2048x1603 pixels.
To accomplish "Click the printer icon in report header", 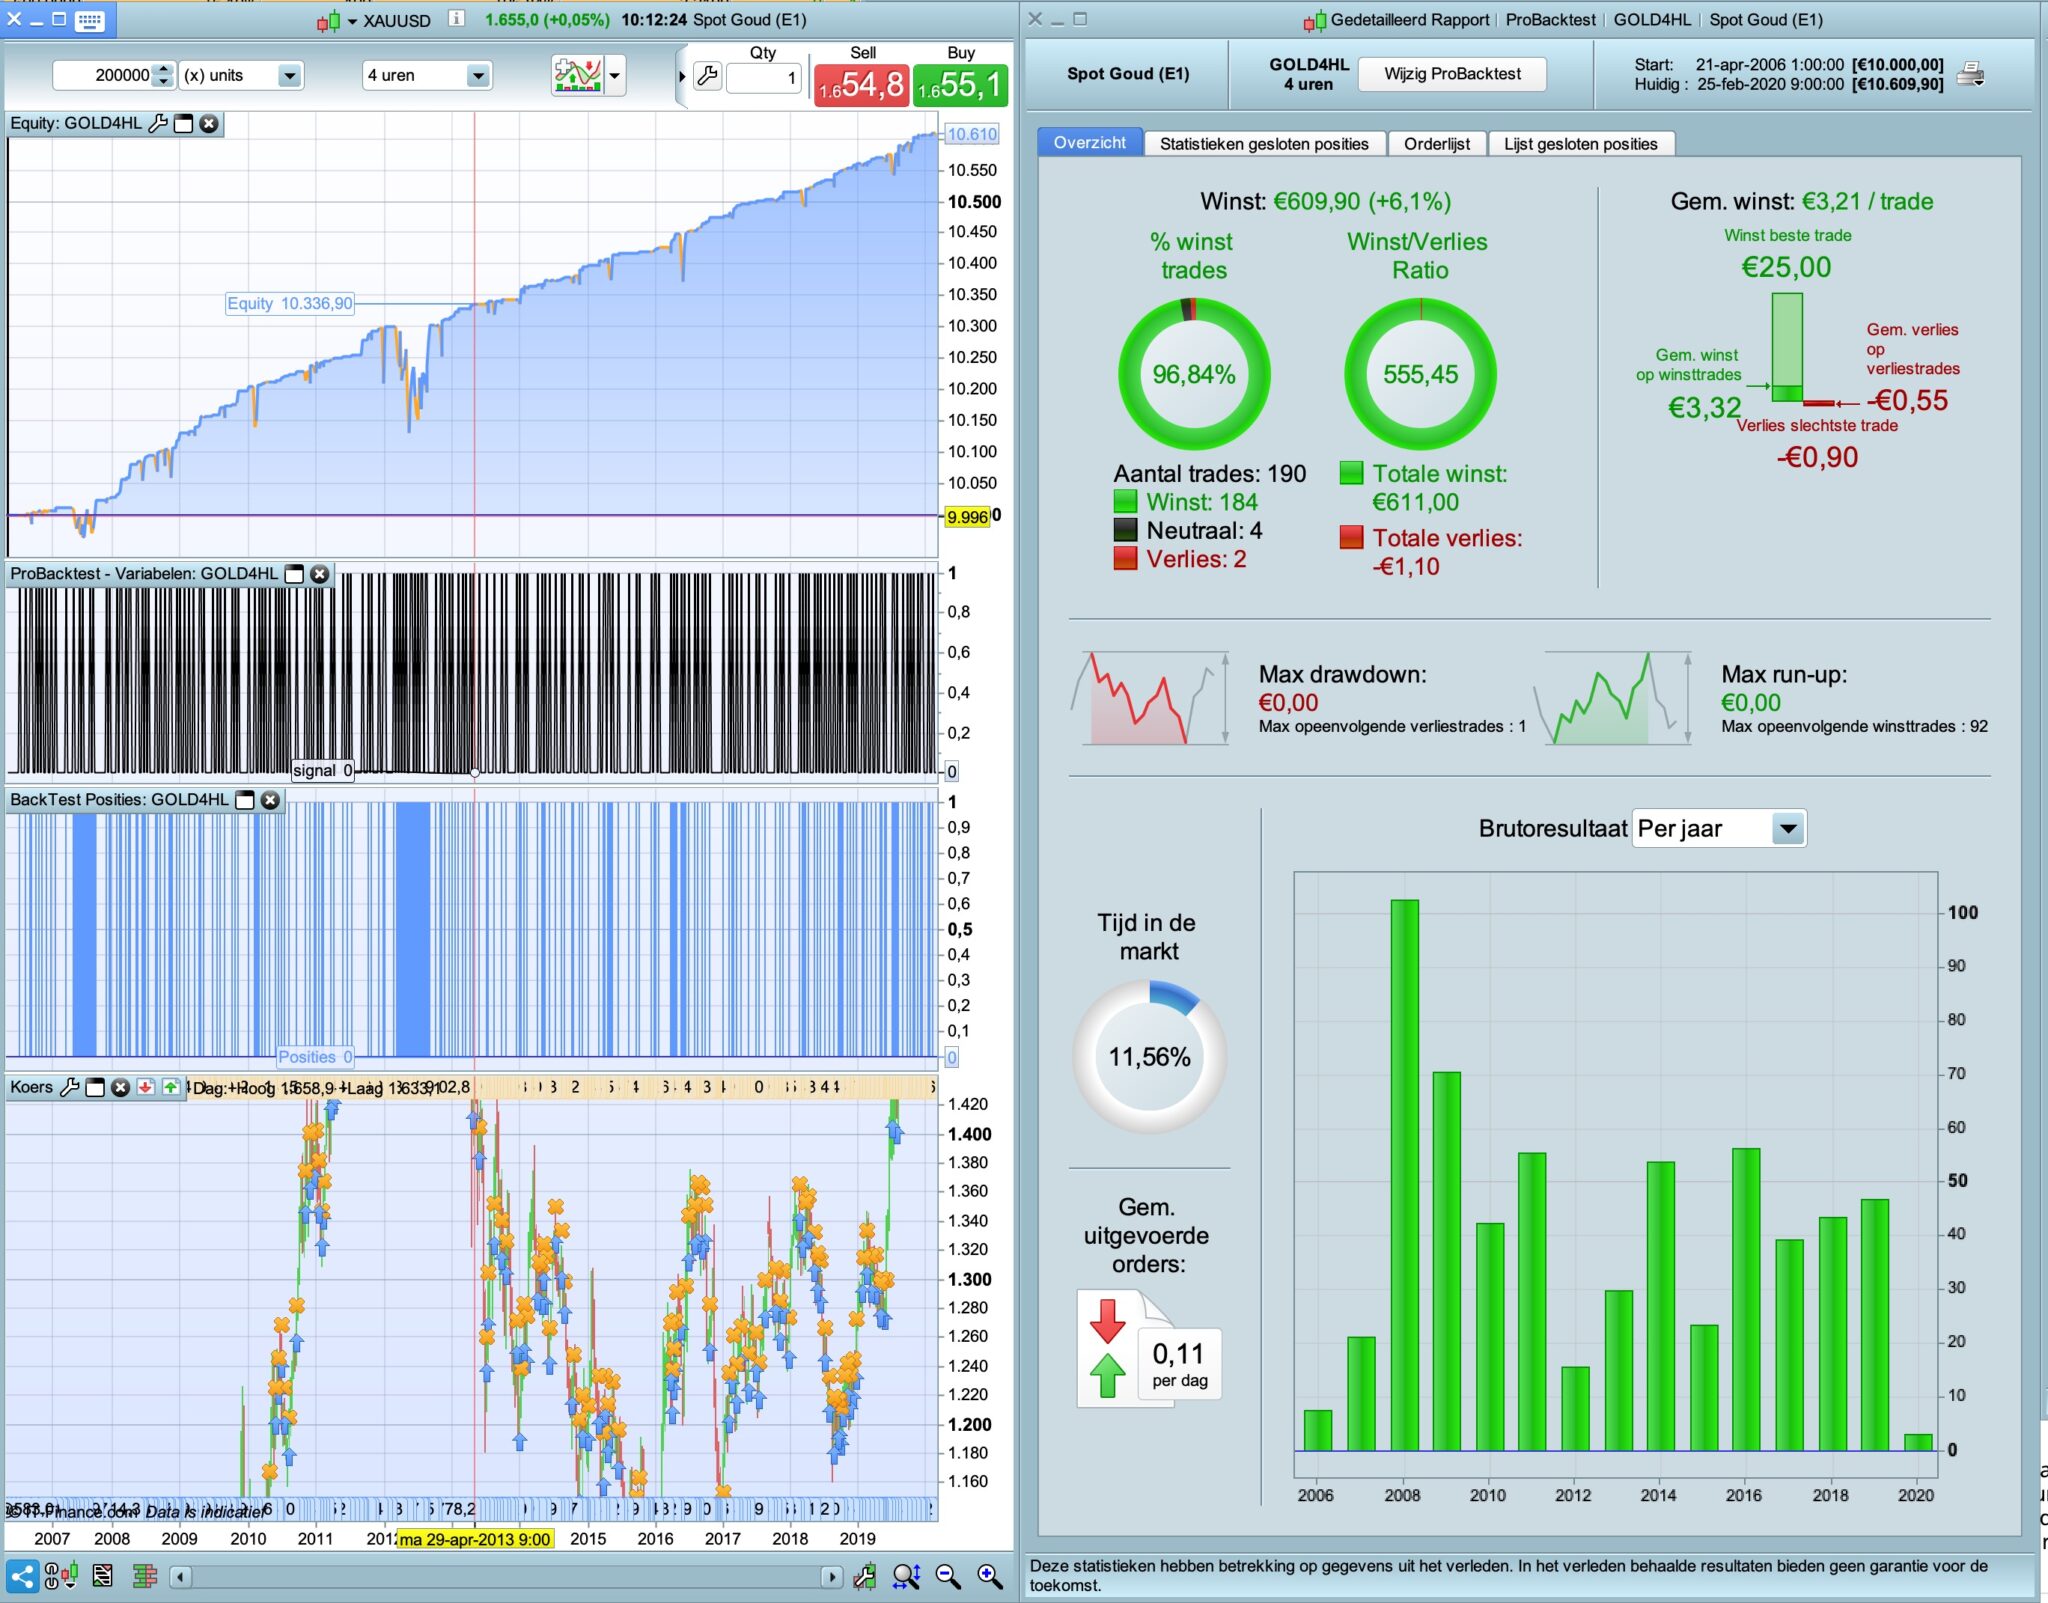I will pyautogui.click(x=1970, y=74).
